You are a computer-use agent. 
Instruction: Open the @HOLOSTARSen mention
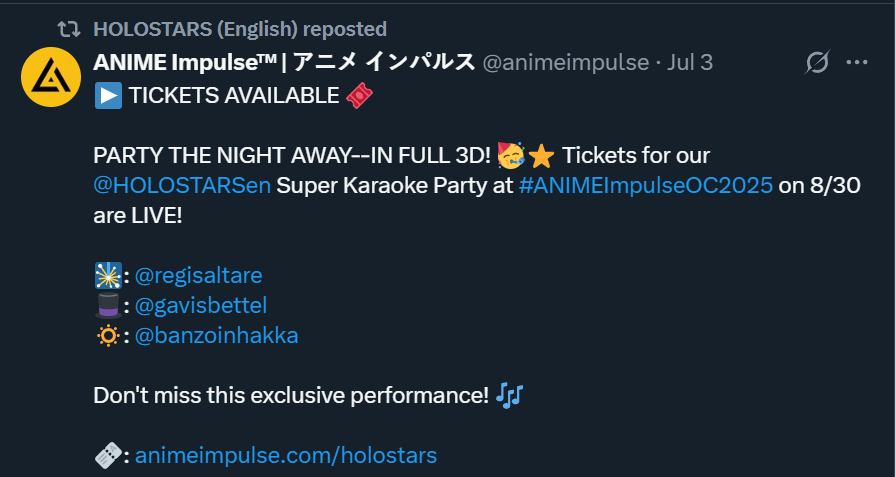[x=182, y=186]
